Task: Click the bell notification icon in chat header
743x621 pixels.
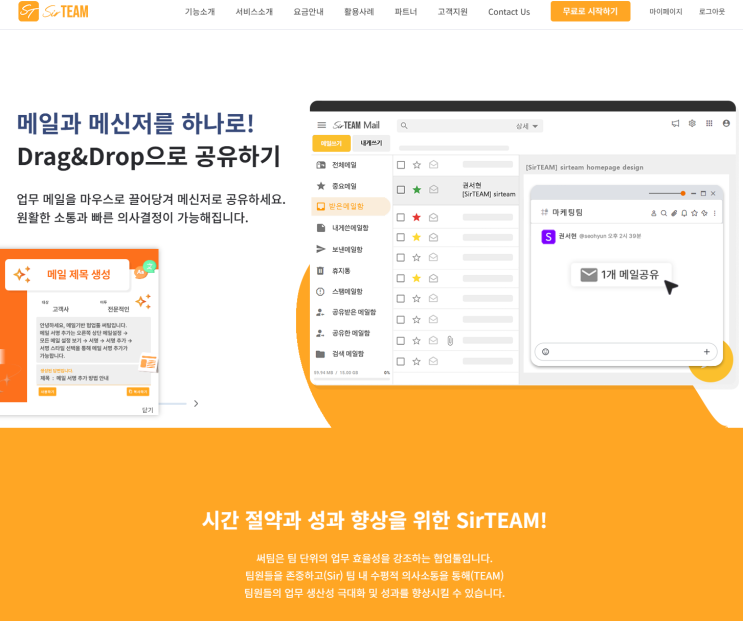Action: (x=684, y=213)
